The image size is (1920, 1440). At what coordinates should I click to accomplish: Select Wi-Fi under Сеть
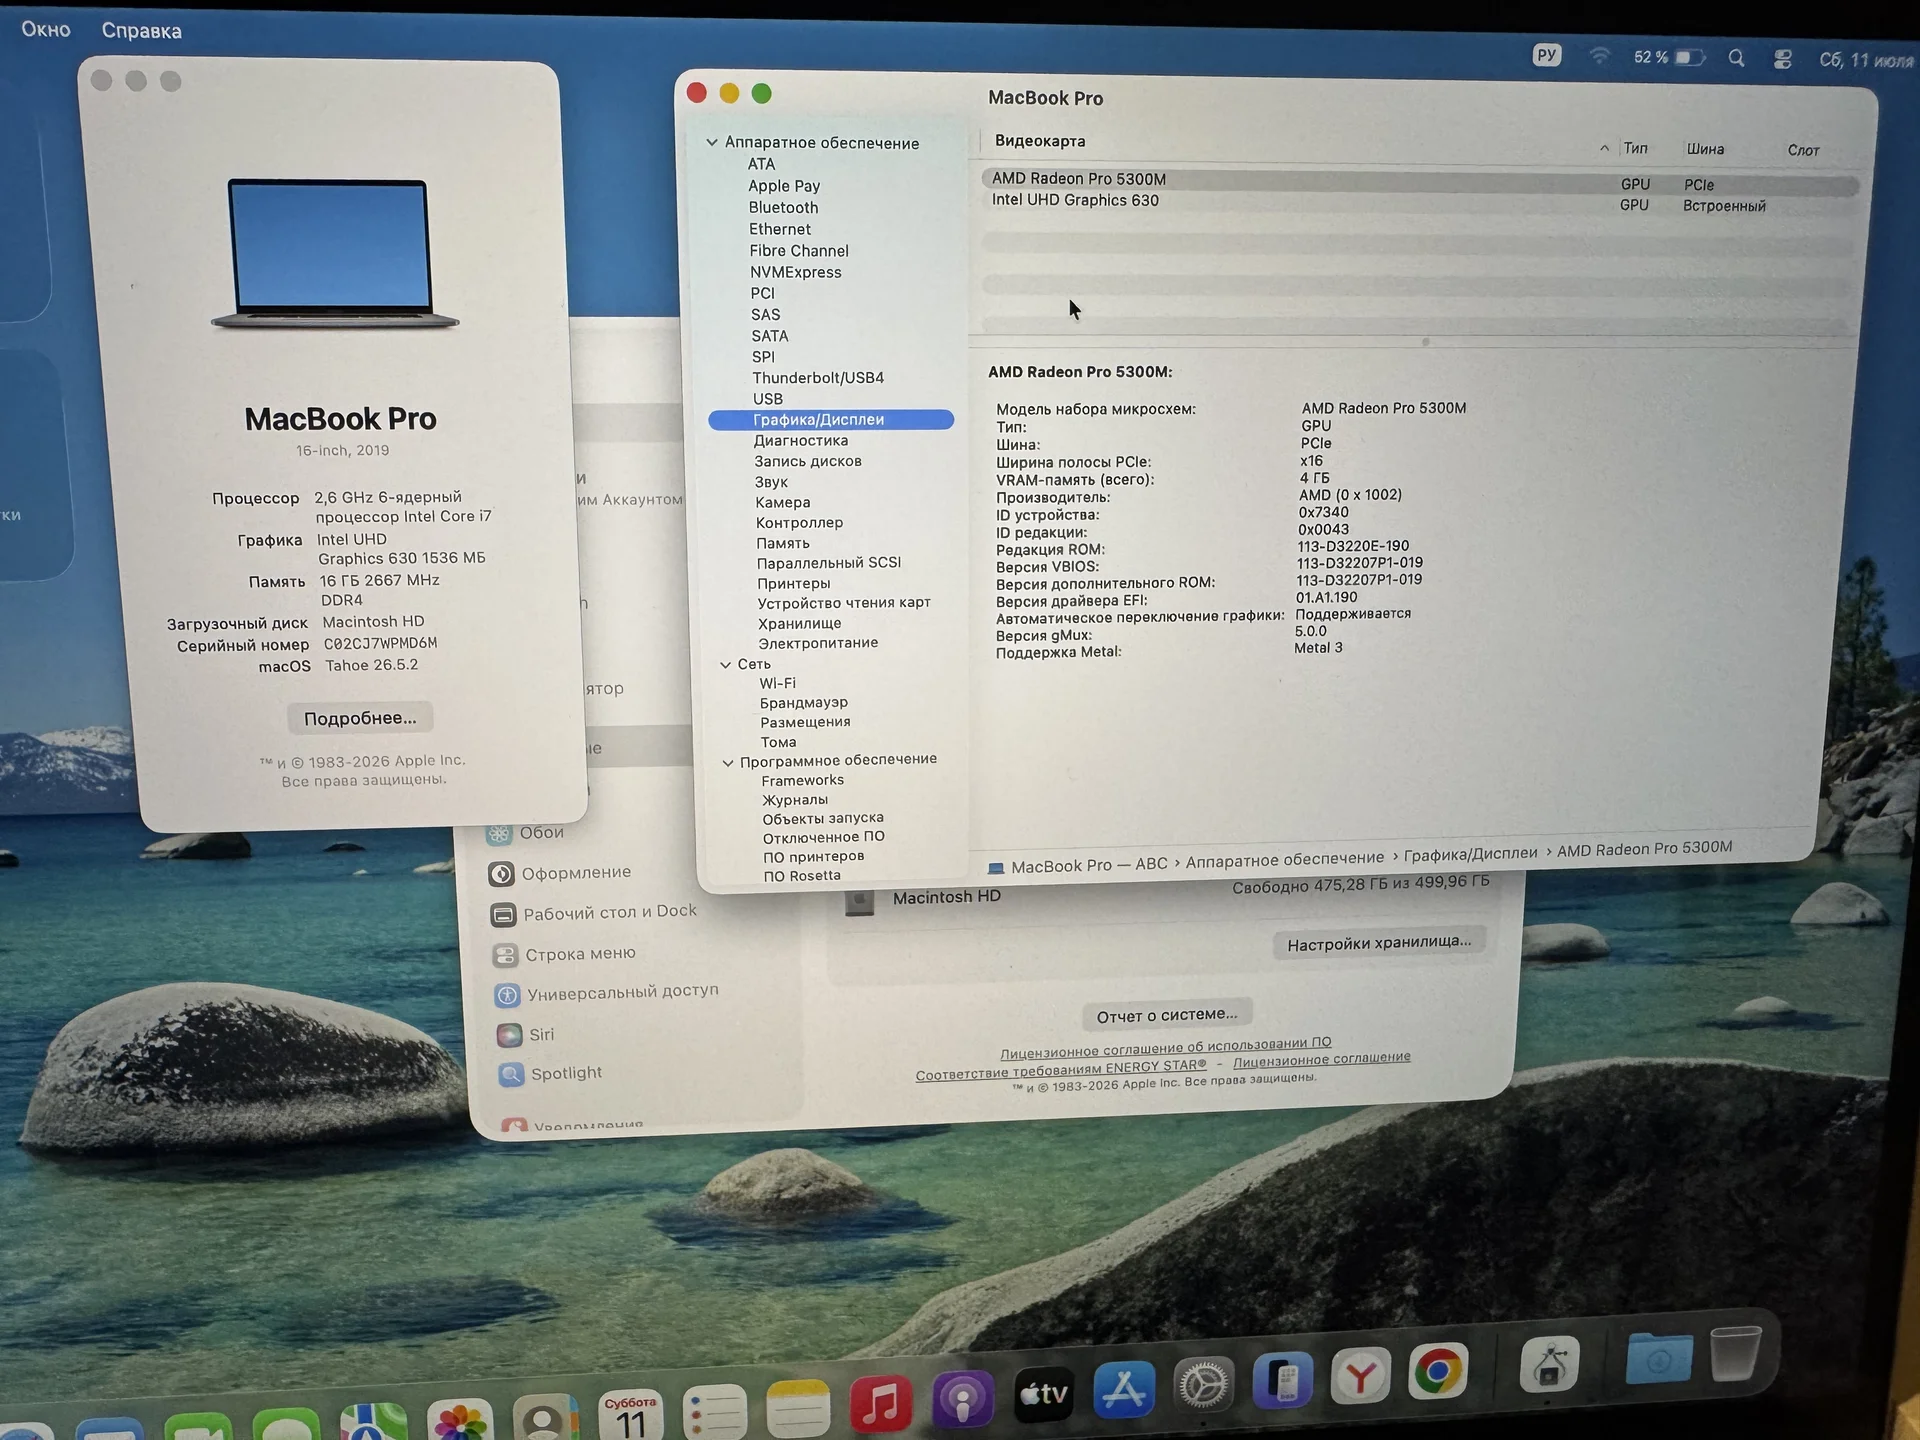point(777,683)
